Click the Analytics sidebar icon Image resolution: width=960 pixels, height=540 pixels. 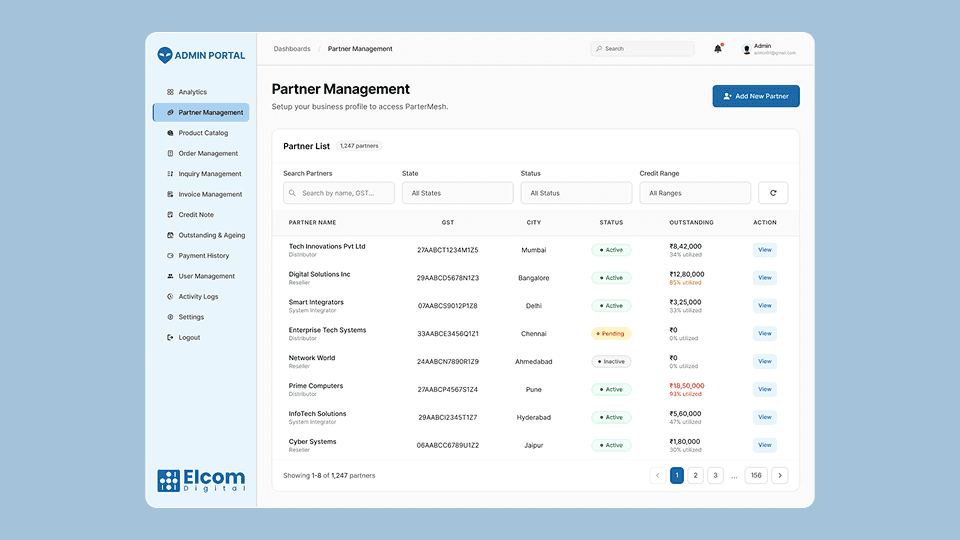[170, 92]
